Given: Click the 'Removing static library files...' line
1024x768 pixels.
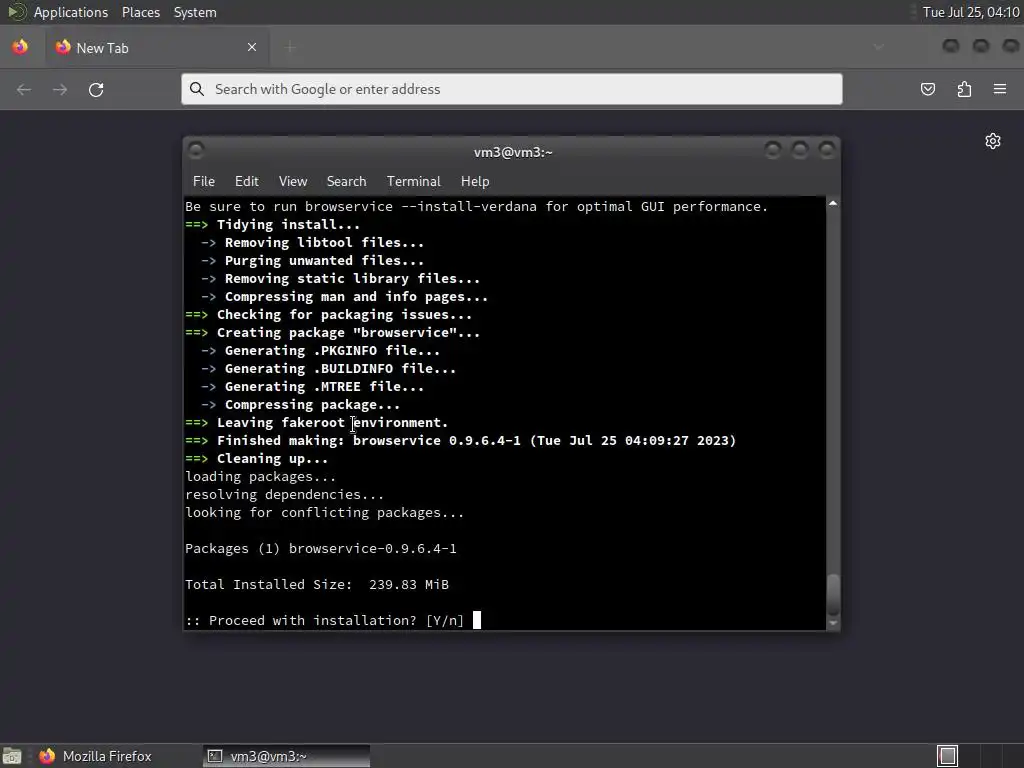Looking at the screenshot, I should click(x=340, y=279).
